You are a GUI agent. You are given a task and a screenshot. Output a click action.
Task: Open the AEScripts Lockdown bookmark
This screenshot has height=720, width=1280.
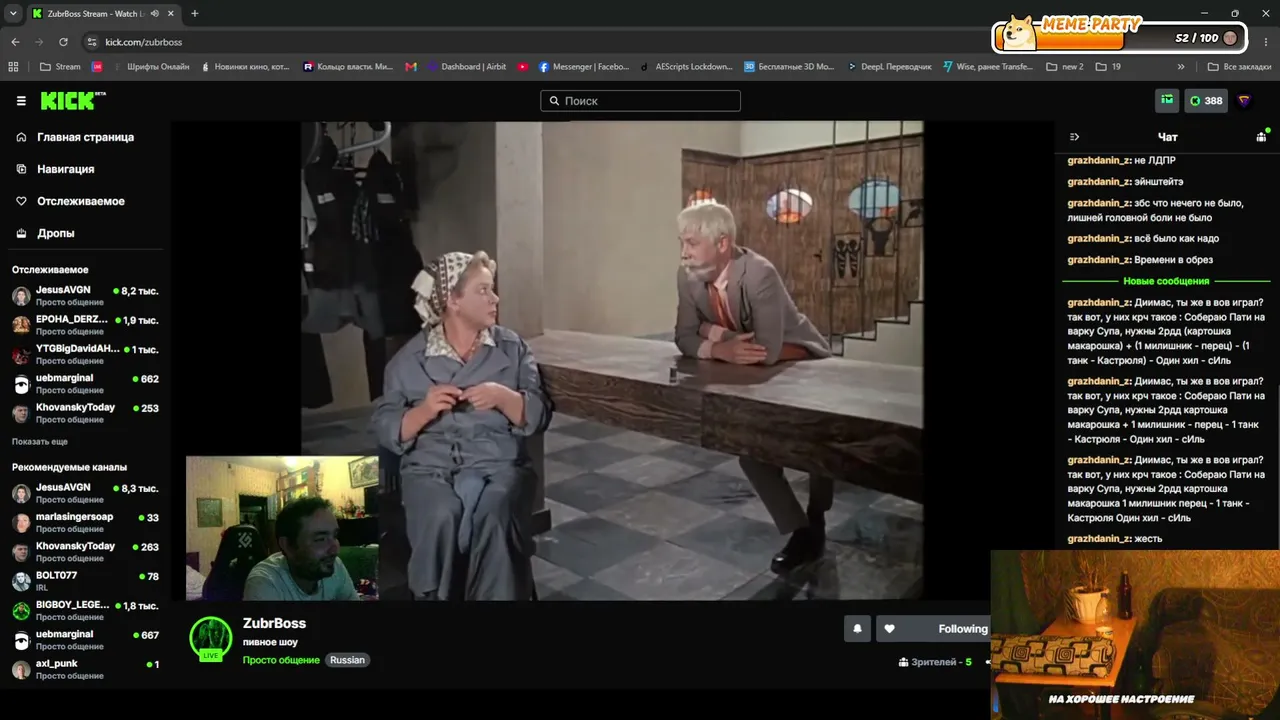point(686,67)
